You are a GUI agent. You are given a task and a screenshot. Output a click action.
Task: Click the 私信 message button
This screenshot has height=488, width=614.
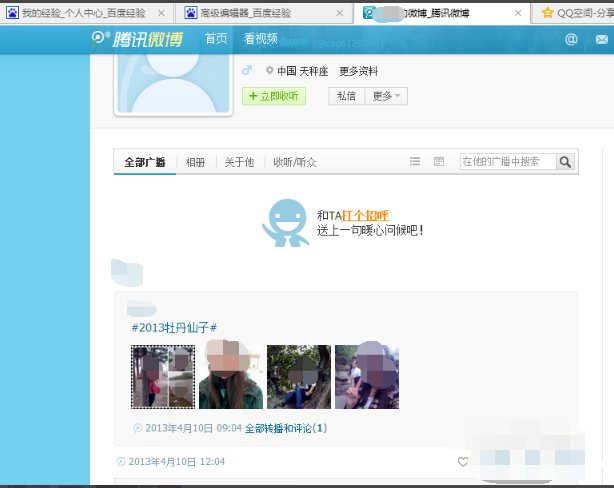click(x=346, y=96)
